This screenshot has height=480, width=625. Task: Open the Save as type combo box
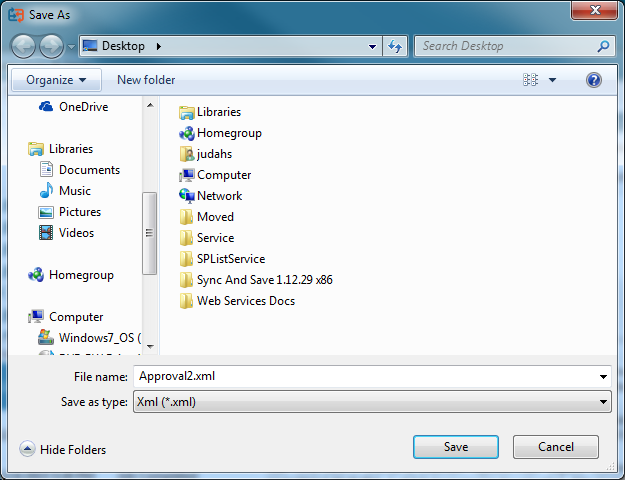click(x=372, y=401)
